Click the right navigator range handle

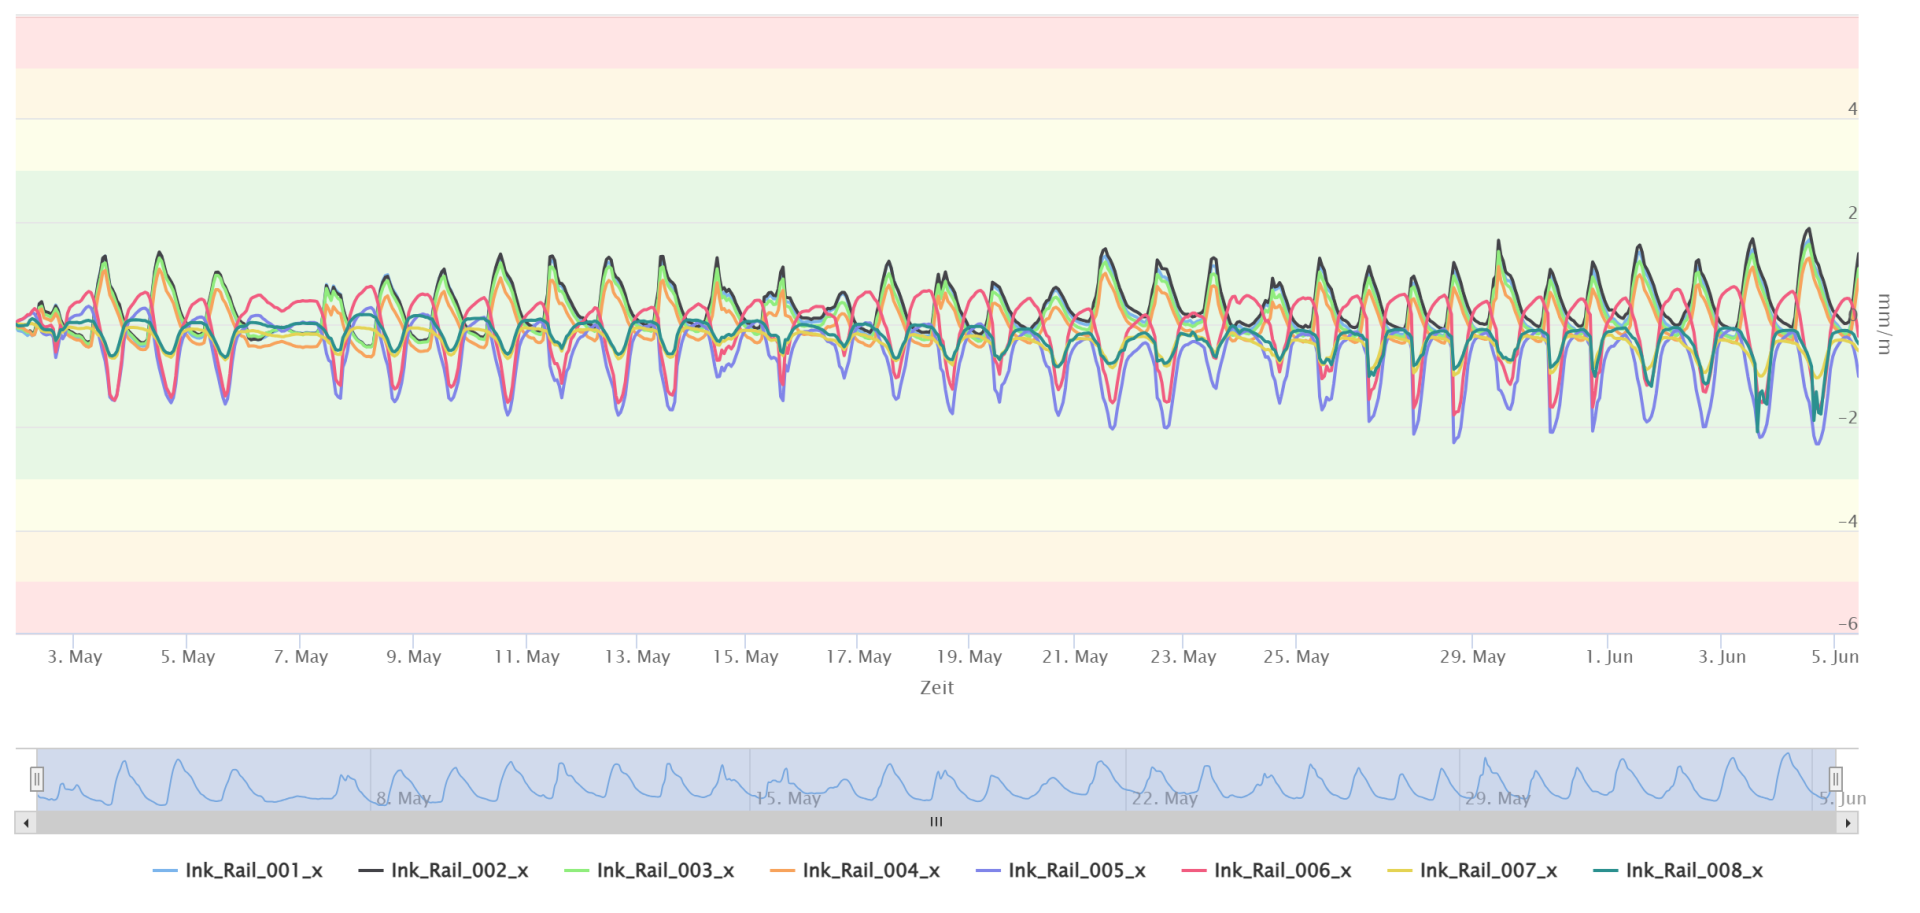[1835, 779]
